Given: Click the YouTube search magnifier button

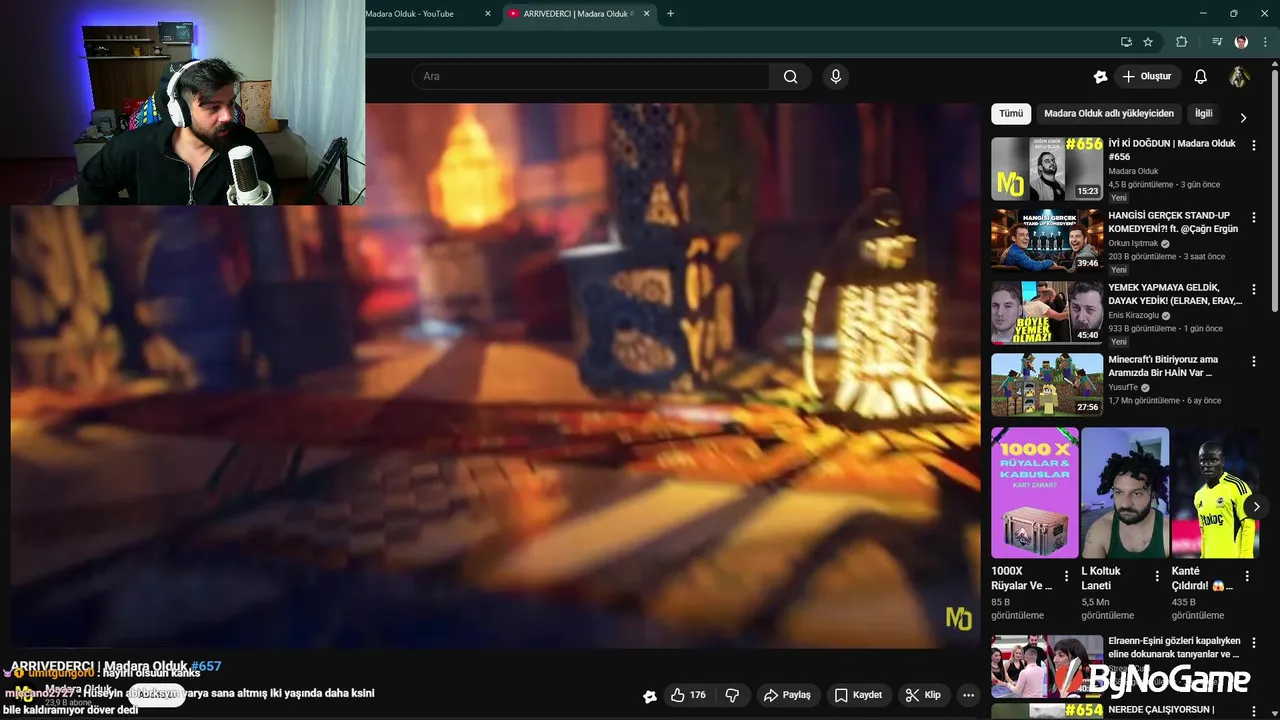Looking at the screenshot, I should point(790,77).
